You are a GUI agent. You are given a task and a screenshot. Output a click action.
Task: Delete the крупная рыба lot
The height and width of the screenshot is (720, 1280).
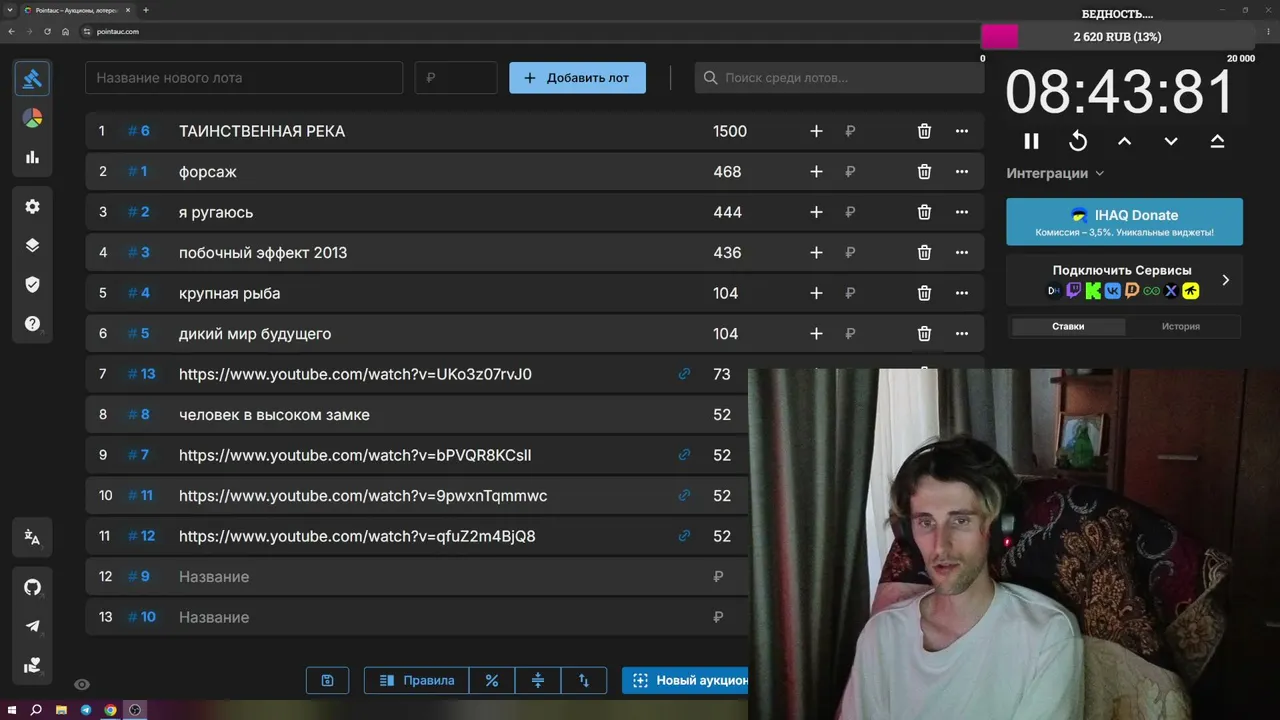924,293
